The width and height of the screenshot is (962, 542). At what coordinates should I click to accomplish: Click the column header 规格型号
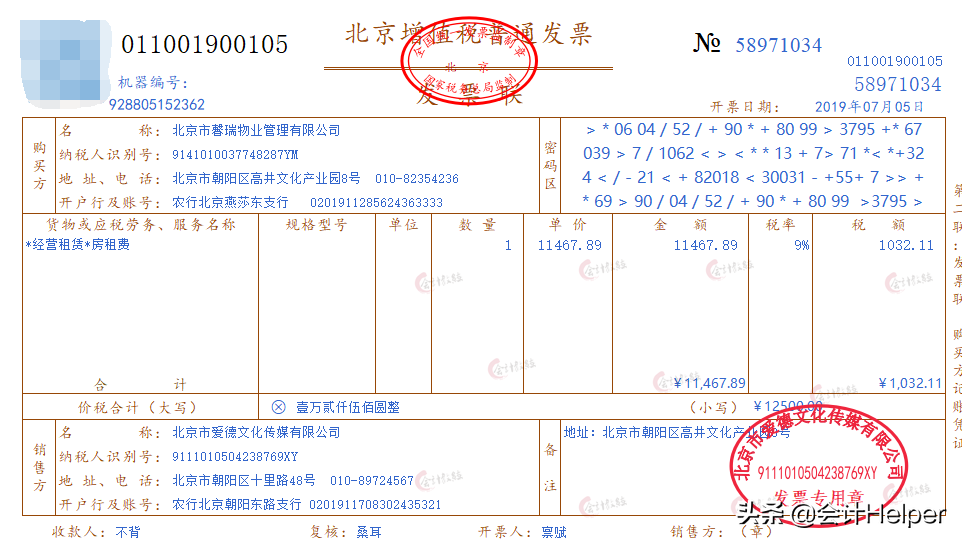point(317,225)
